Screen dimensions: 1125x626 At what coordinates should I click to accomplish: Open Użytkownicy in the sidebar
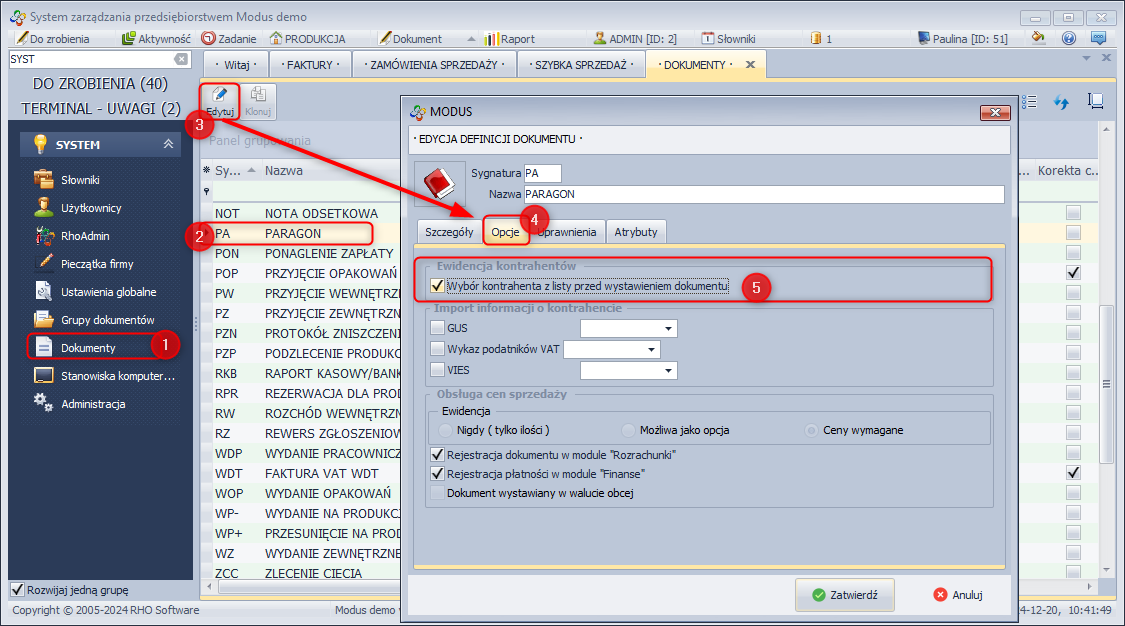(x=91, y=208)
